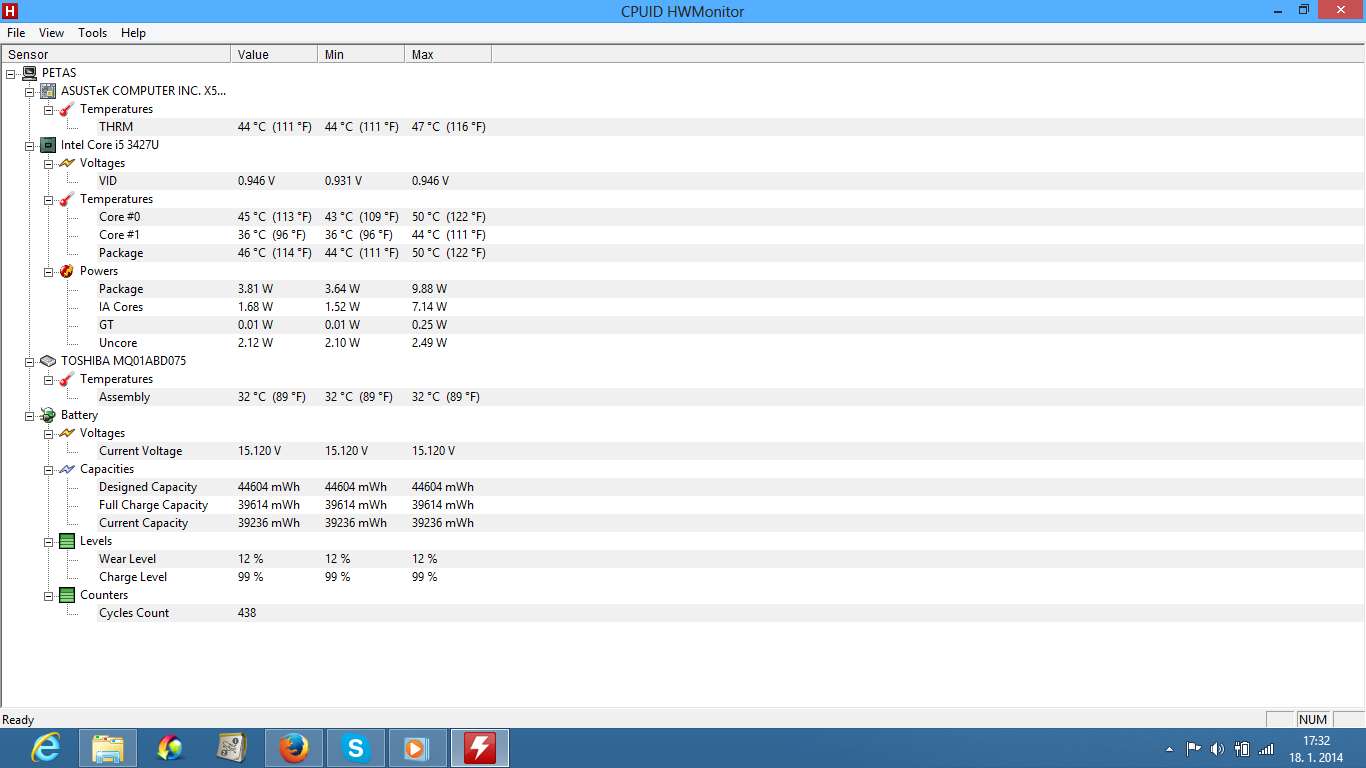
Task: Click the Voltages icon under Battery
Action: pos(67,433)
